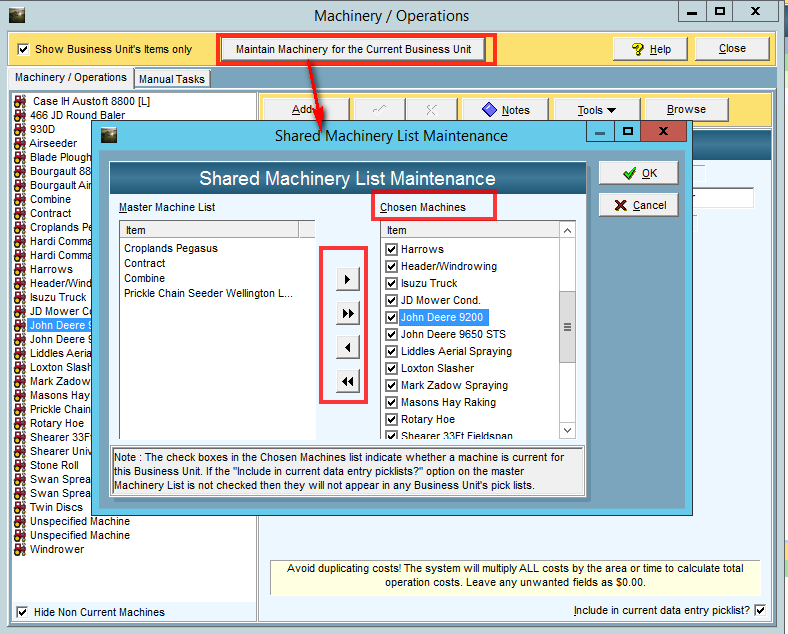Click Maintain Machinery for Current Business Unit
This screenshot has width=788, height=634.
[353, 49]
